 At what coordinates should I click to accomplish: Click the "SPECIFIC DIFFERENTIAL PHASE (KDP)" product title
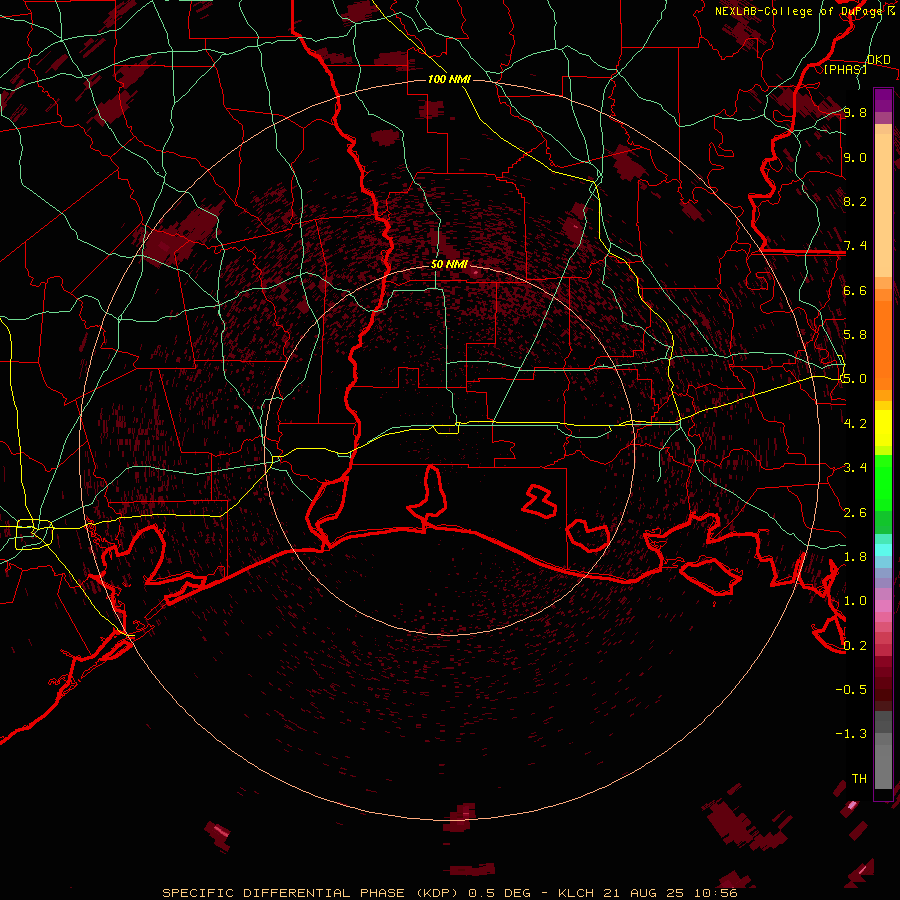pos(312,893)
